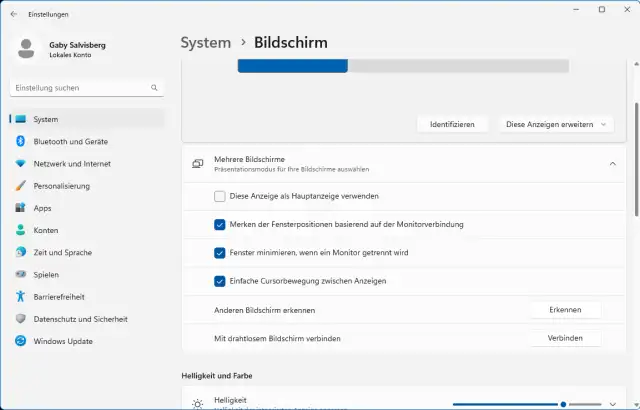Collapse the 'Mehrere Bildschirme' section
The width and height of the screenshot is (640, 410).
[x=612, y=163]
